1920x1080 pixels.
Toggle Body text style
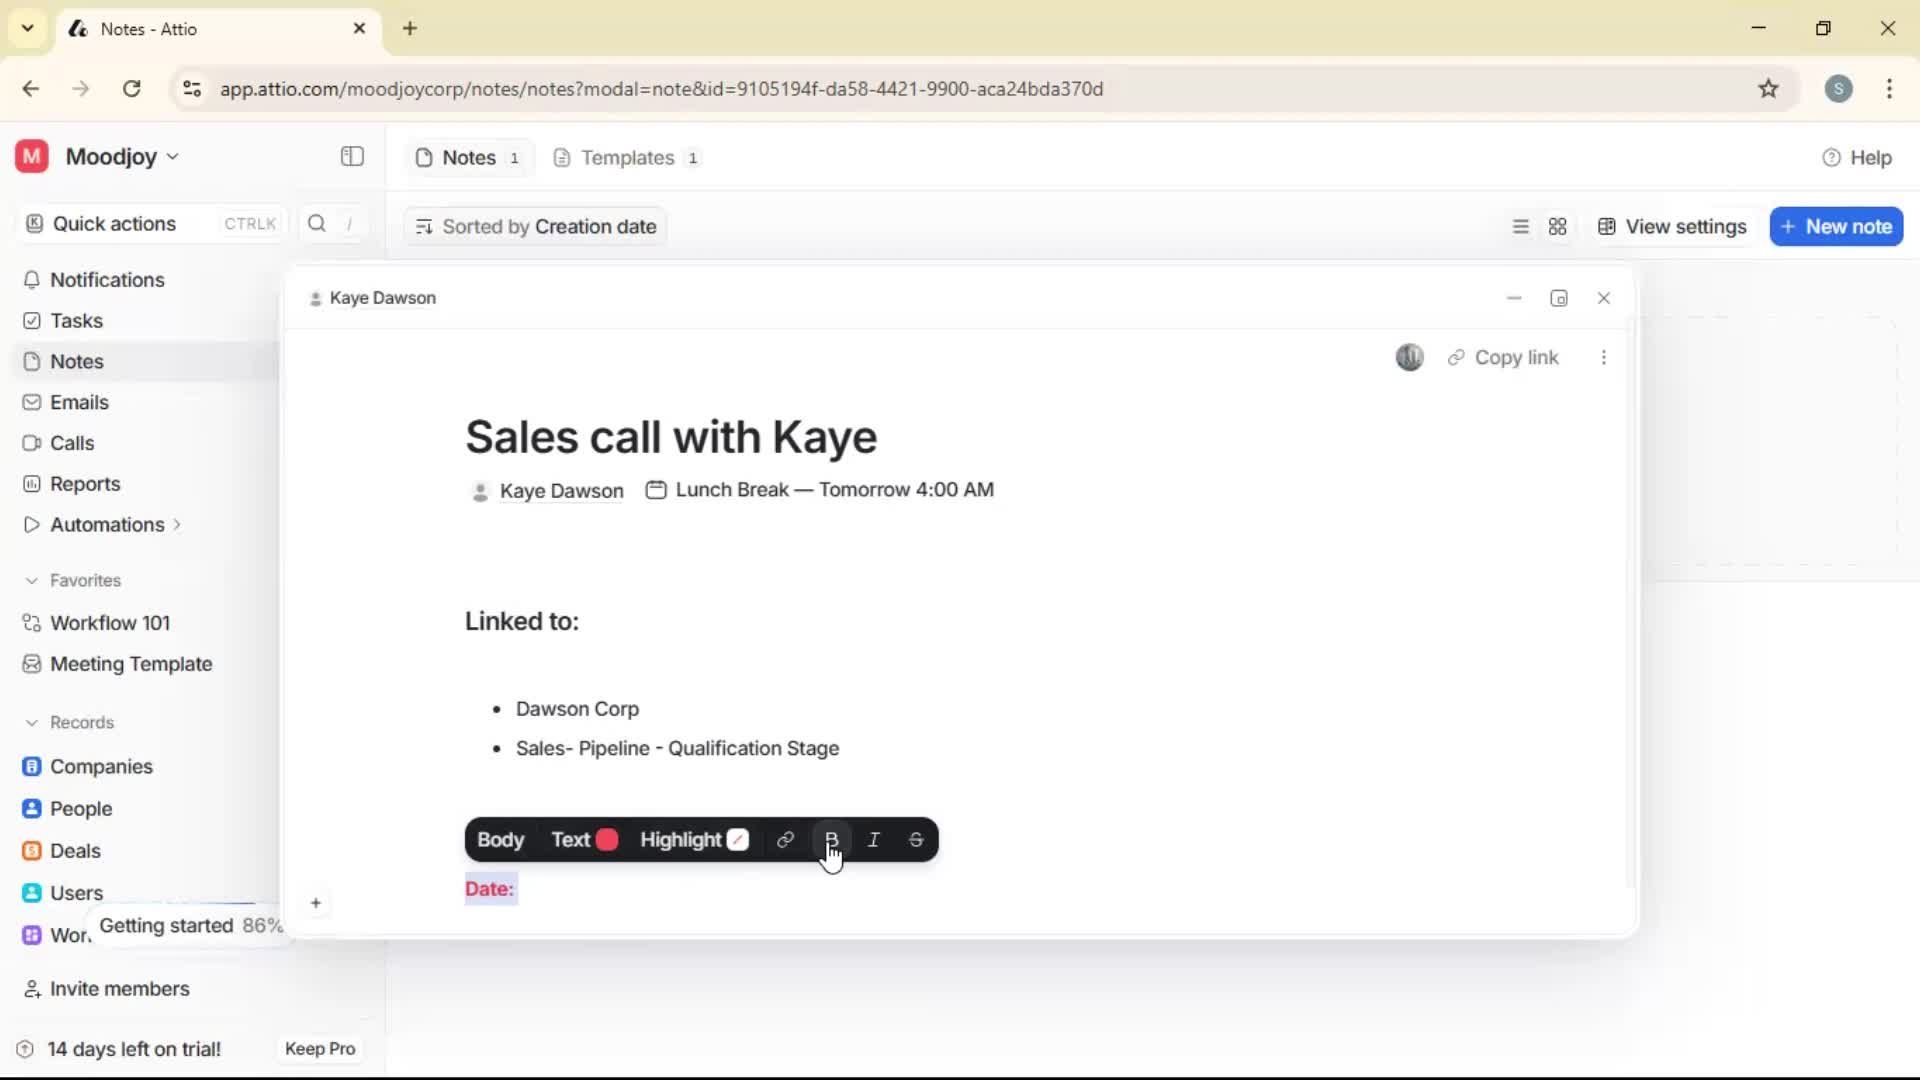502,840
